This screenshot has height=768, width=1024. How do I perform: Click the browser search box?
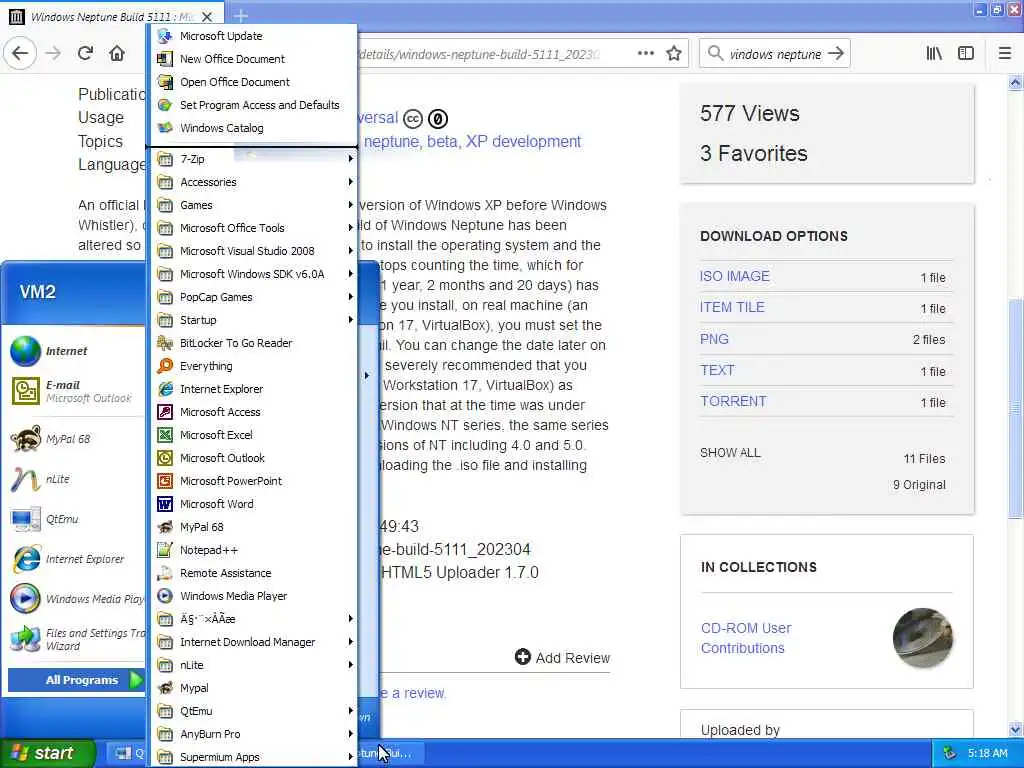[775, 54]
